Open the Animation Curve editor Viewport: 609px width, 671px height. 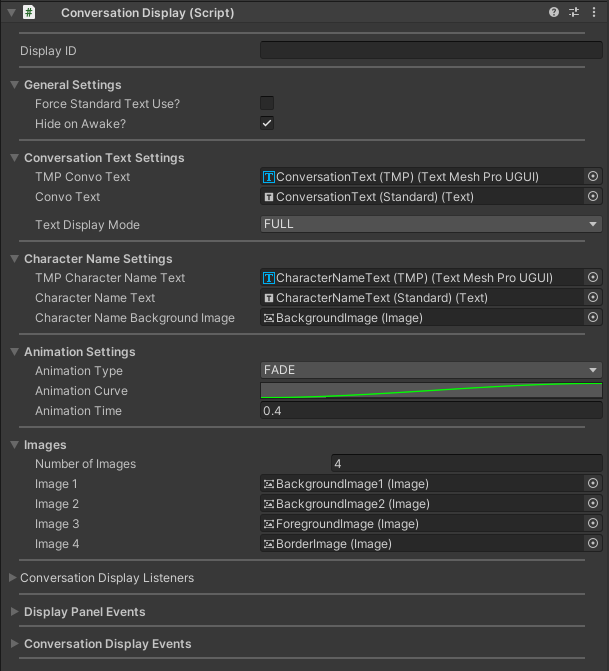431,390
